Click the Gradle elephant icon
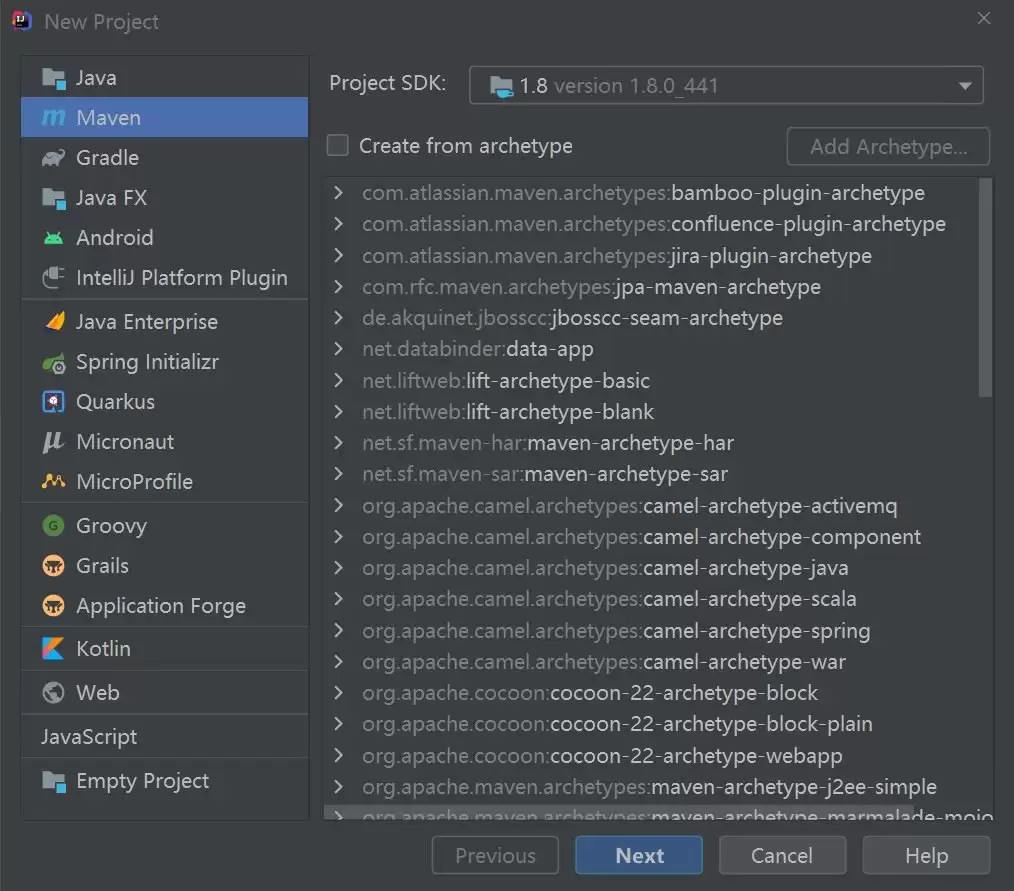 [x=54, y=158]
